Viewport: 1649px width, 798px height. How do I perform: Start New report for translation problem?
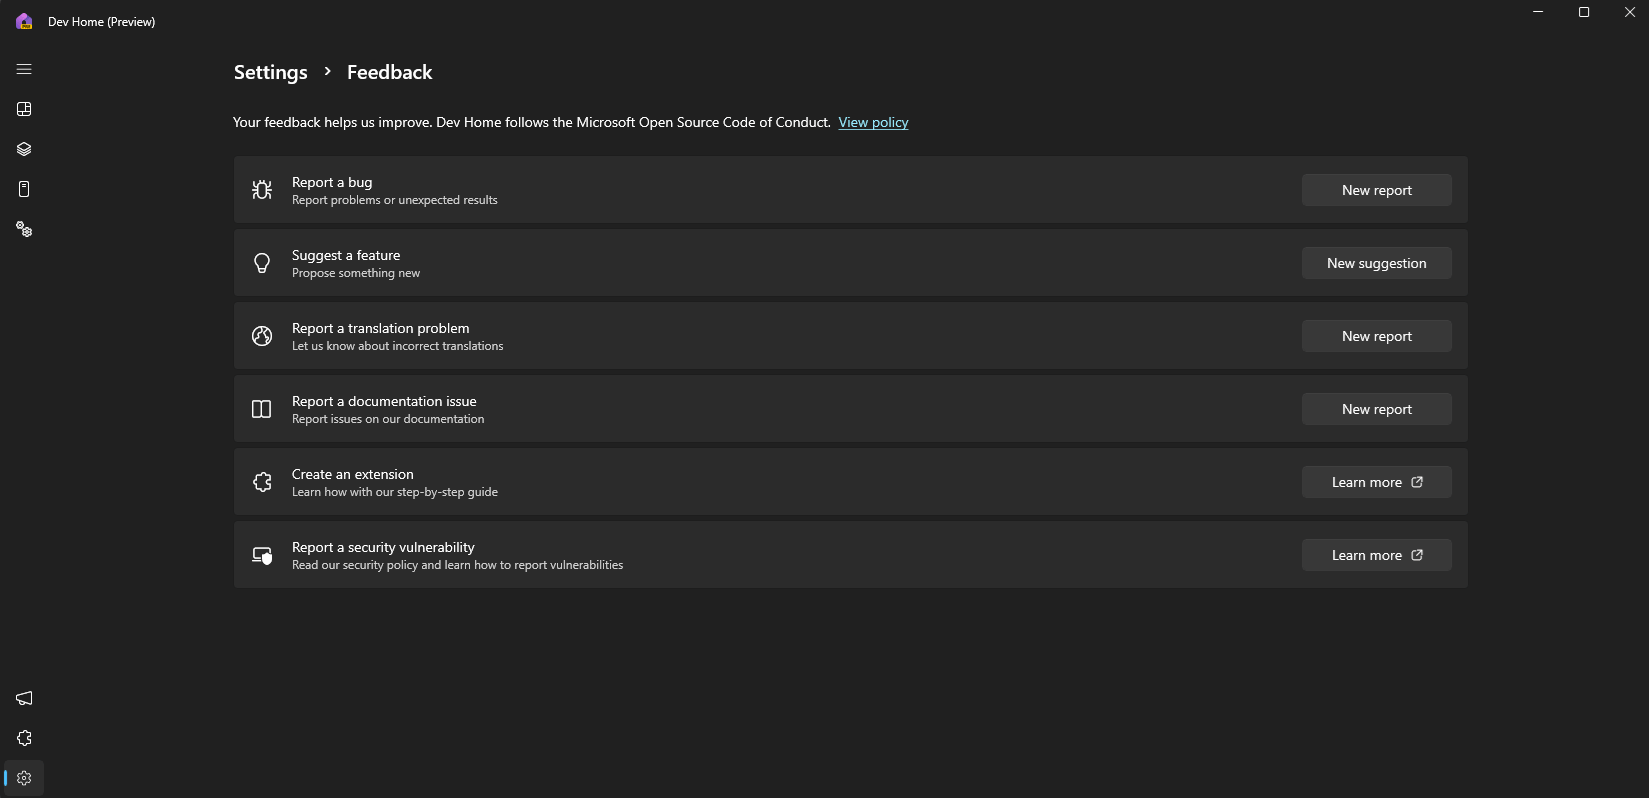tap(1376, 336)
